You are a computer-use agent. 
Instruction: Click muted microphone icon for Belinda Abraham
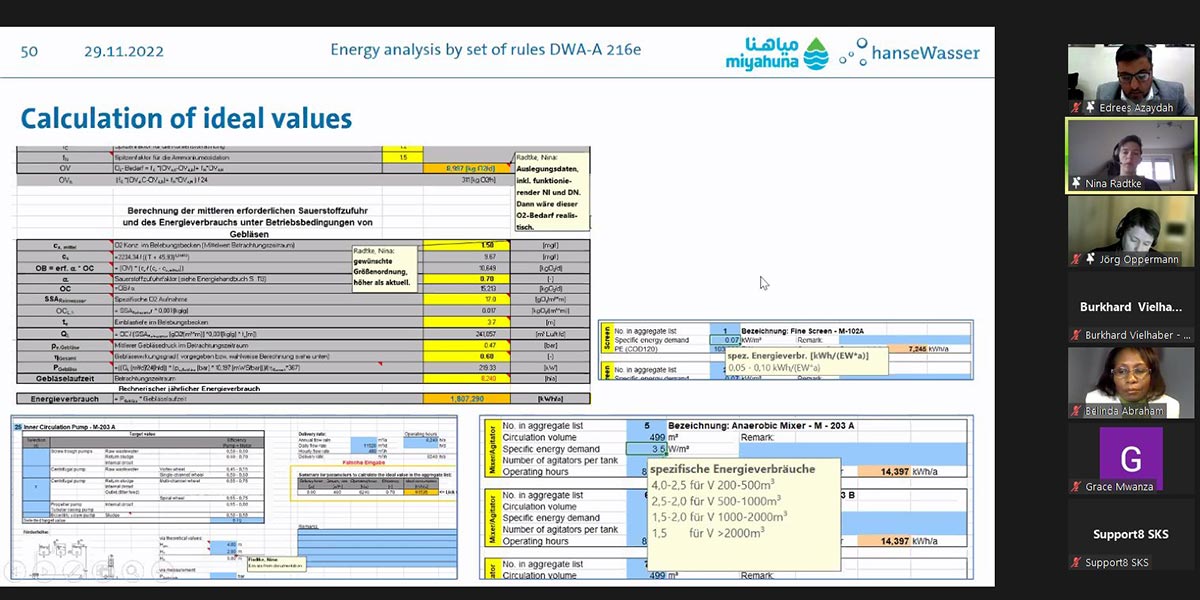pos(1077,411)
